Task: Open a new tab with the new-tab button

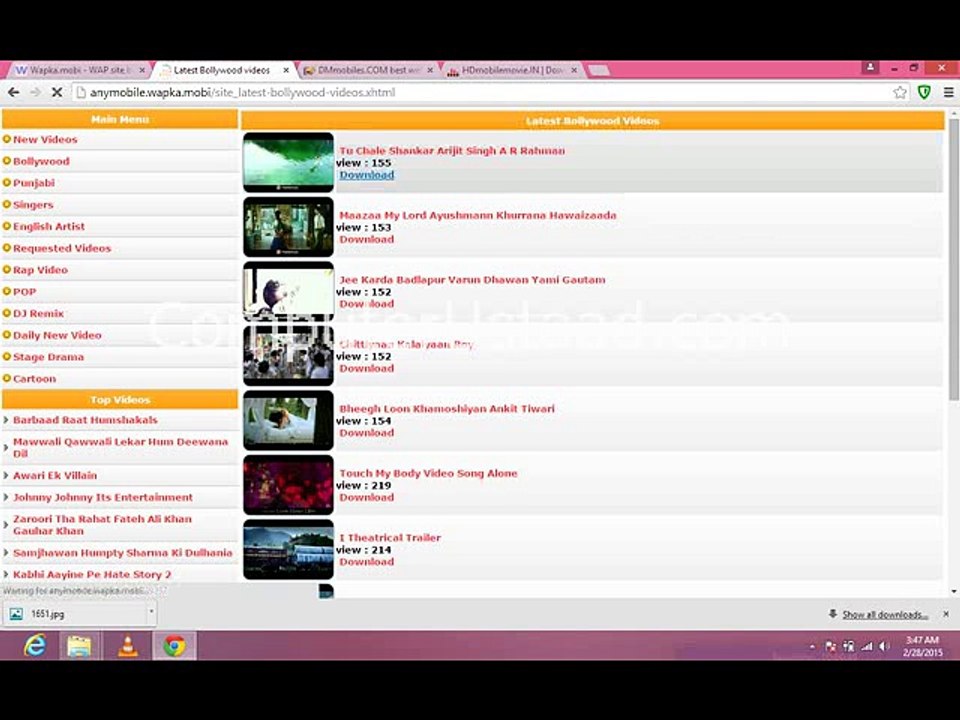Action: [598, 70]
